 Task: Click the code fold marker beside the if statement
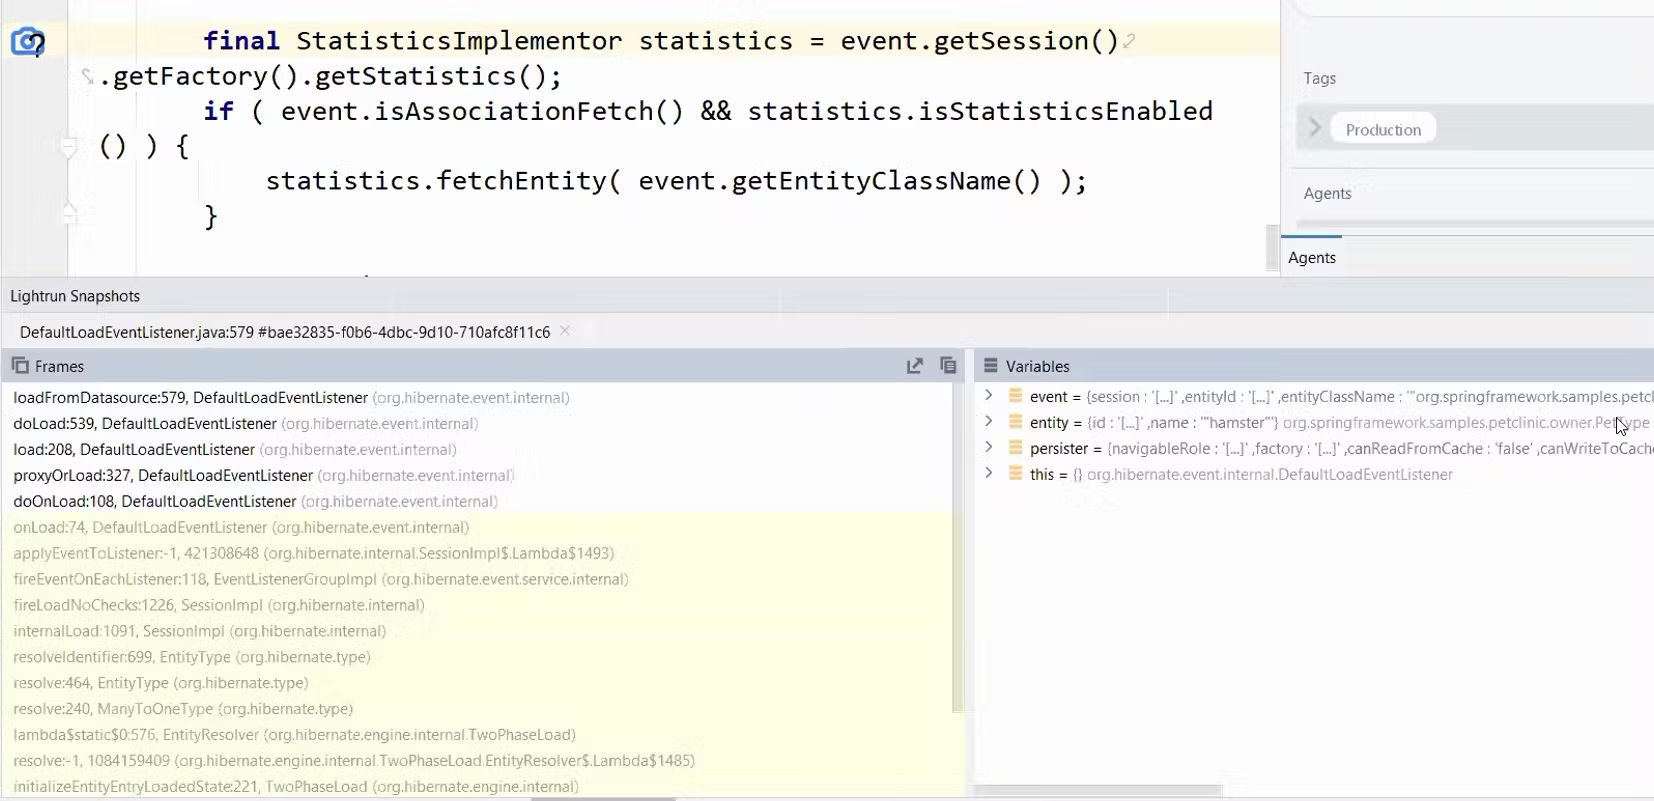tap(69, 148)
